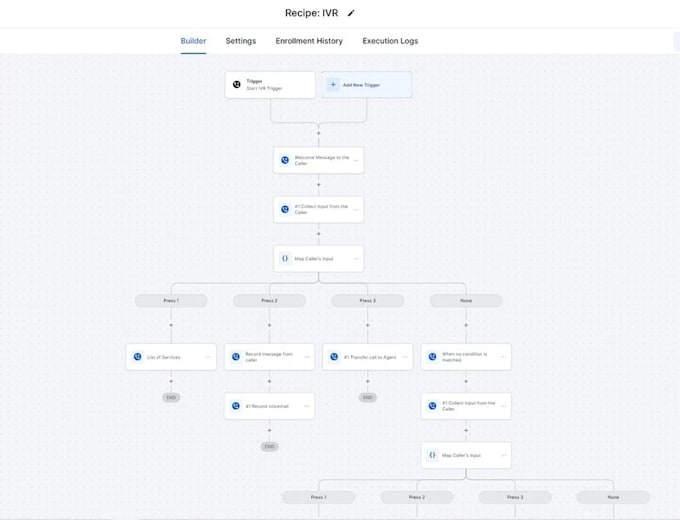
Task: Add a step below Transfer call to Agent
Action: 368,381
